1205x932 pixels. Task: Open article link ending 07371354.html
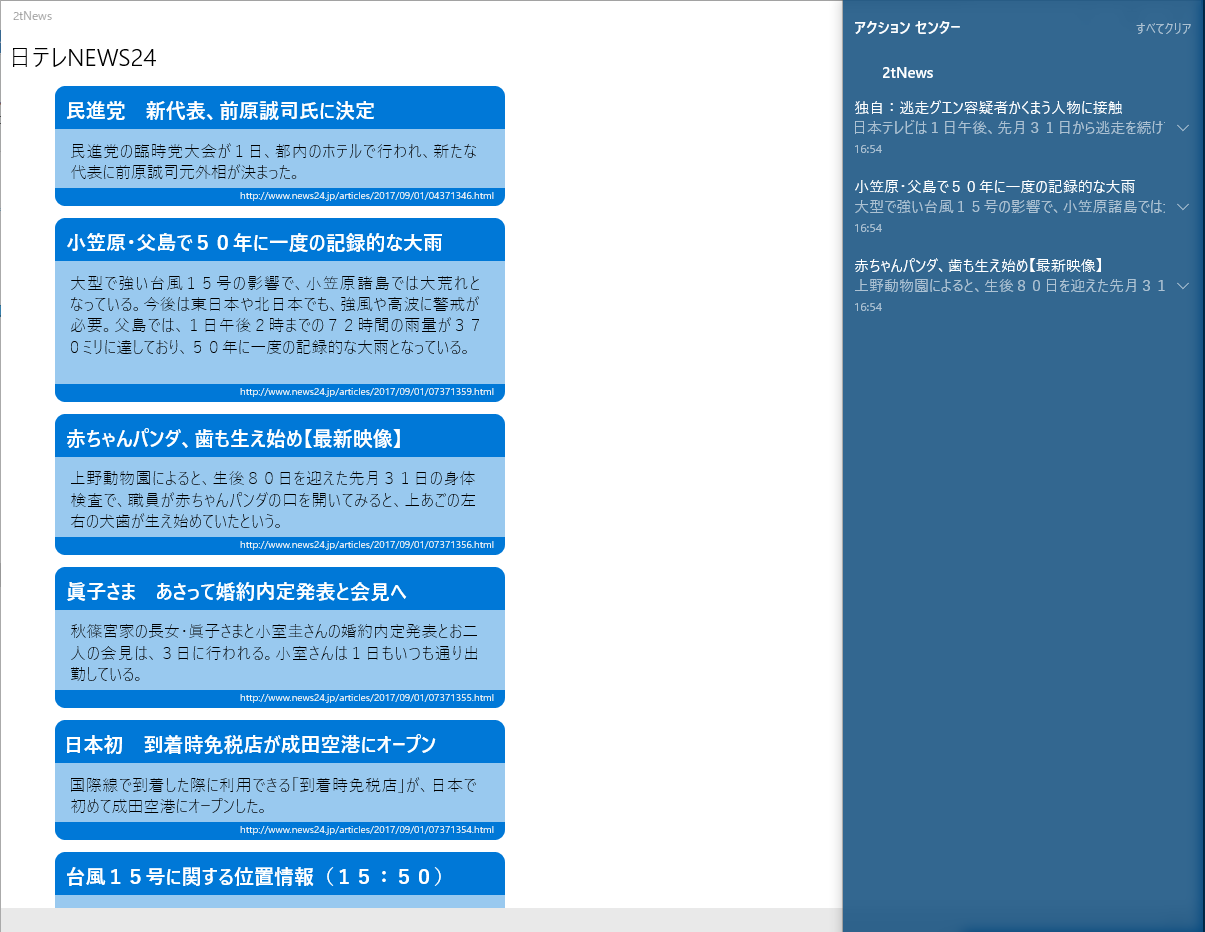click(x=367, y=830)
